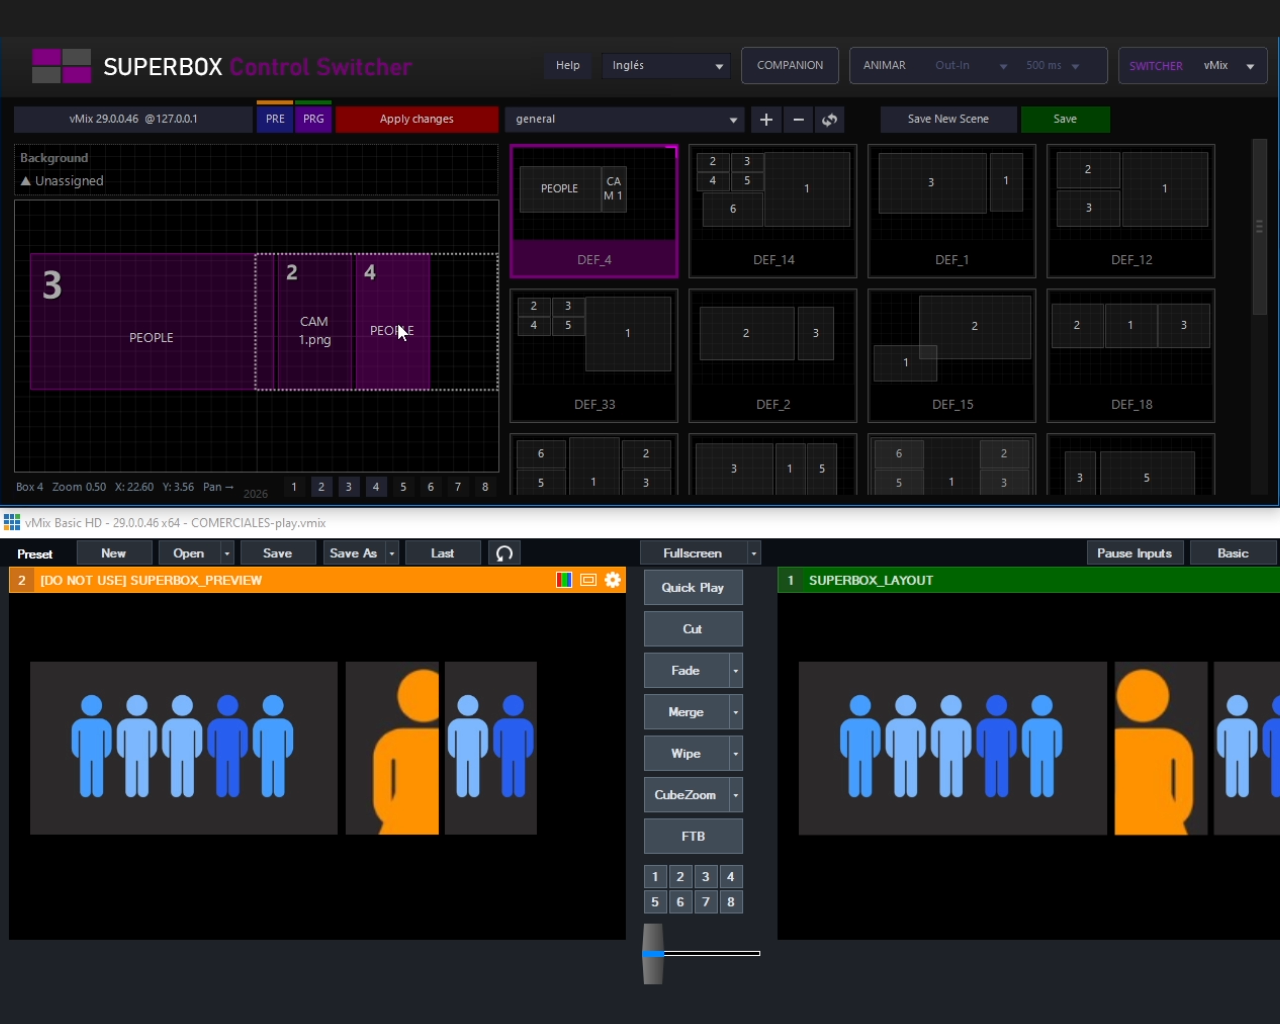This screenshot has width=1280, height=1024.
Task: Click the scenes panel vertical scrollbar
Action: click(x=1260, y=228)
